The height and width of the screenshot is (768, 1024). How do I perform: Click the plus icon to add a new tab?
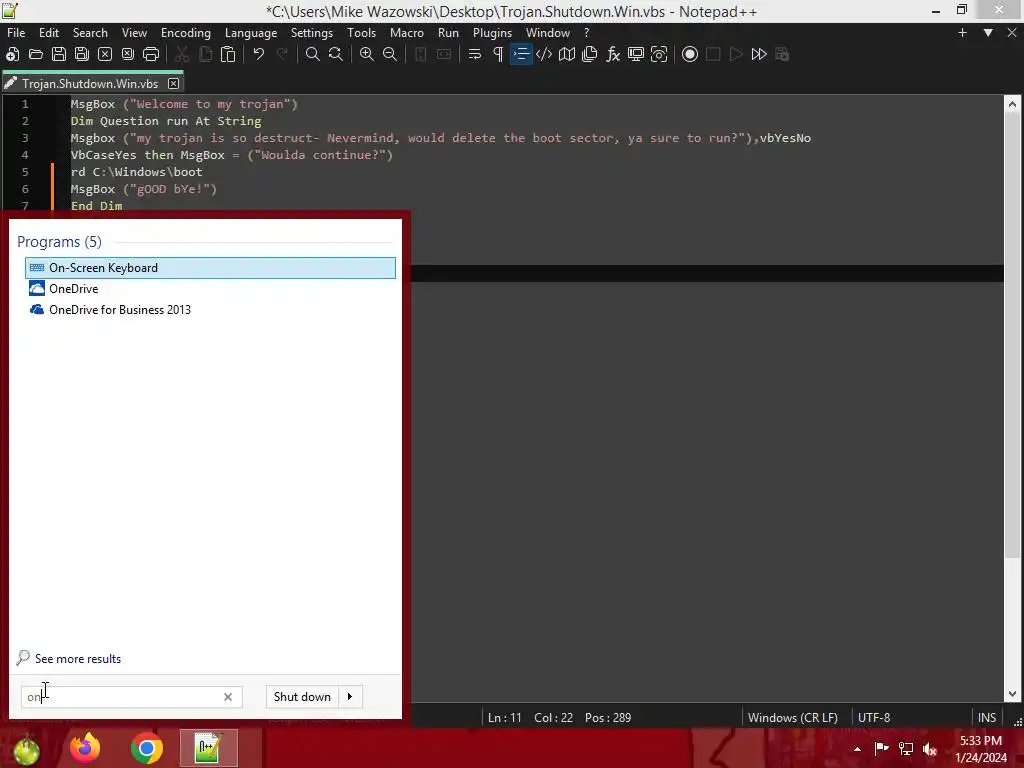962,33
